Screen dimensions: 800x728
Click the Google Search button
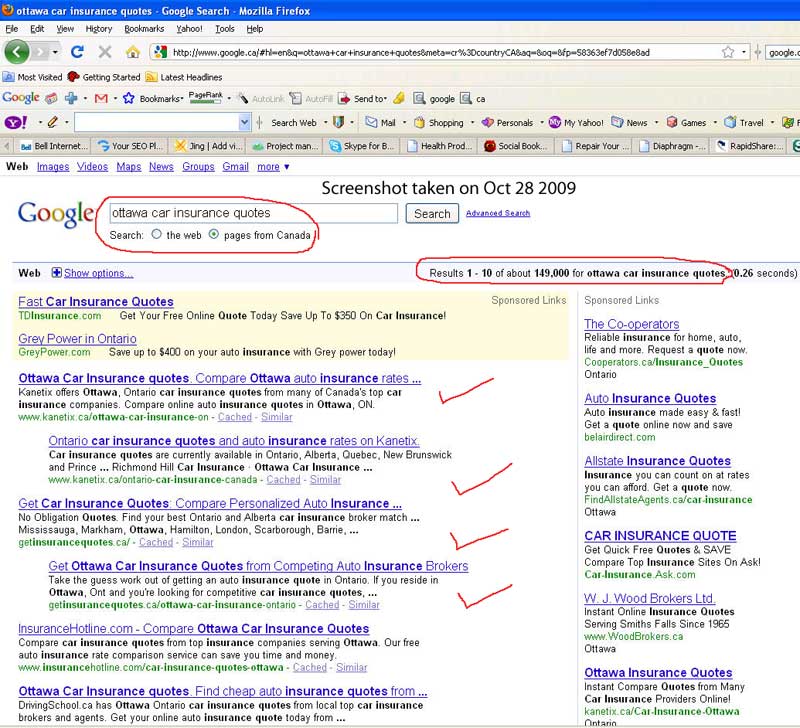pyautogui.click(x=432, y=213)
